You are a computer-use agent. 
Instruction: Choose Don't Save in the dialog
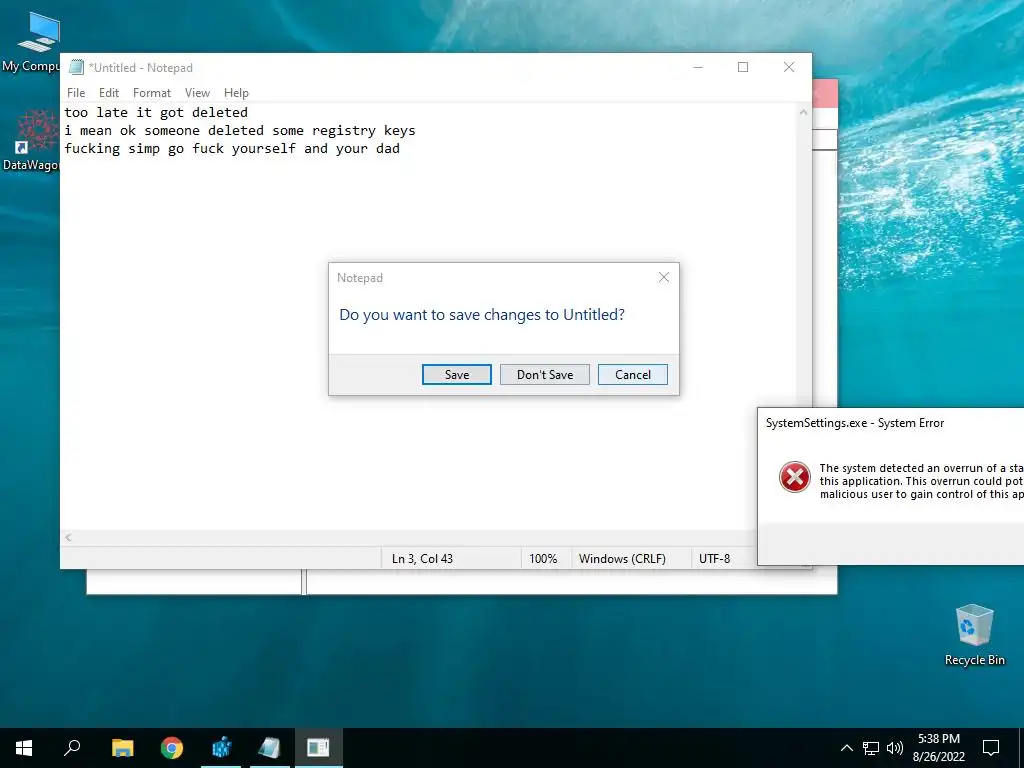point(545,375)
